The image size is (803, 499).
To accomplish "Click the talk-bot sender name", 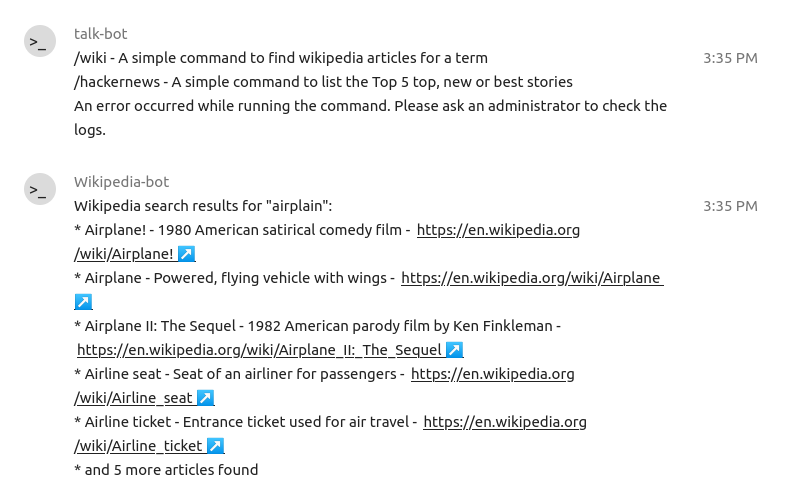I will point(101,34).
